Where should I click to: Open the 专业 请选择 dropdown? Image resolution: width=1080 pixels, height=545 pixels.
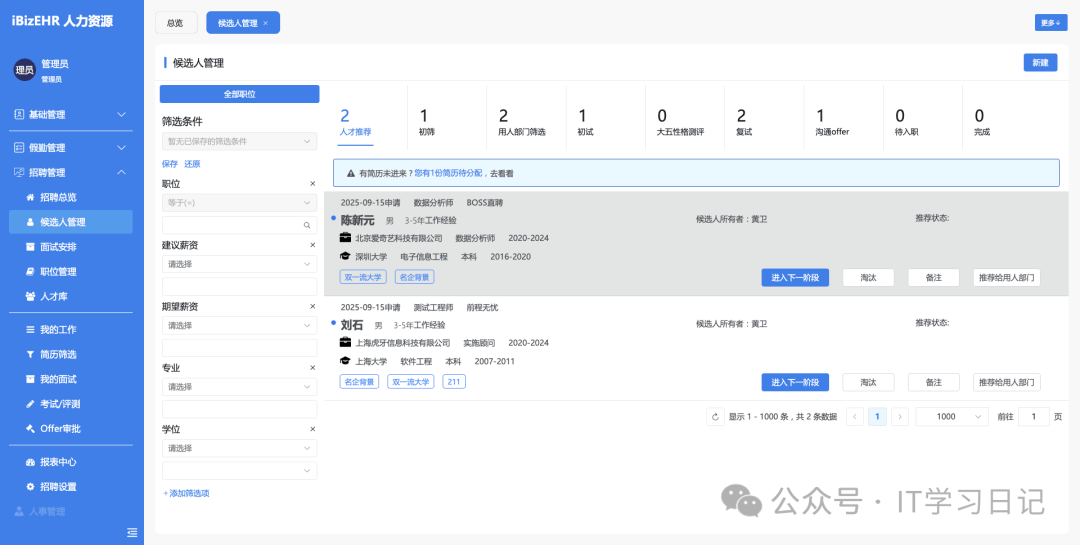pyautogui.click(x=239, y=387)
